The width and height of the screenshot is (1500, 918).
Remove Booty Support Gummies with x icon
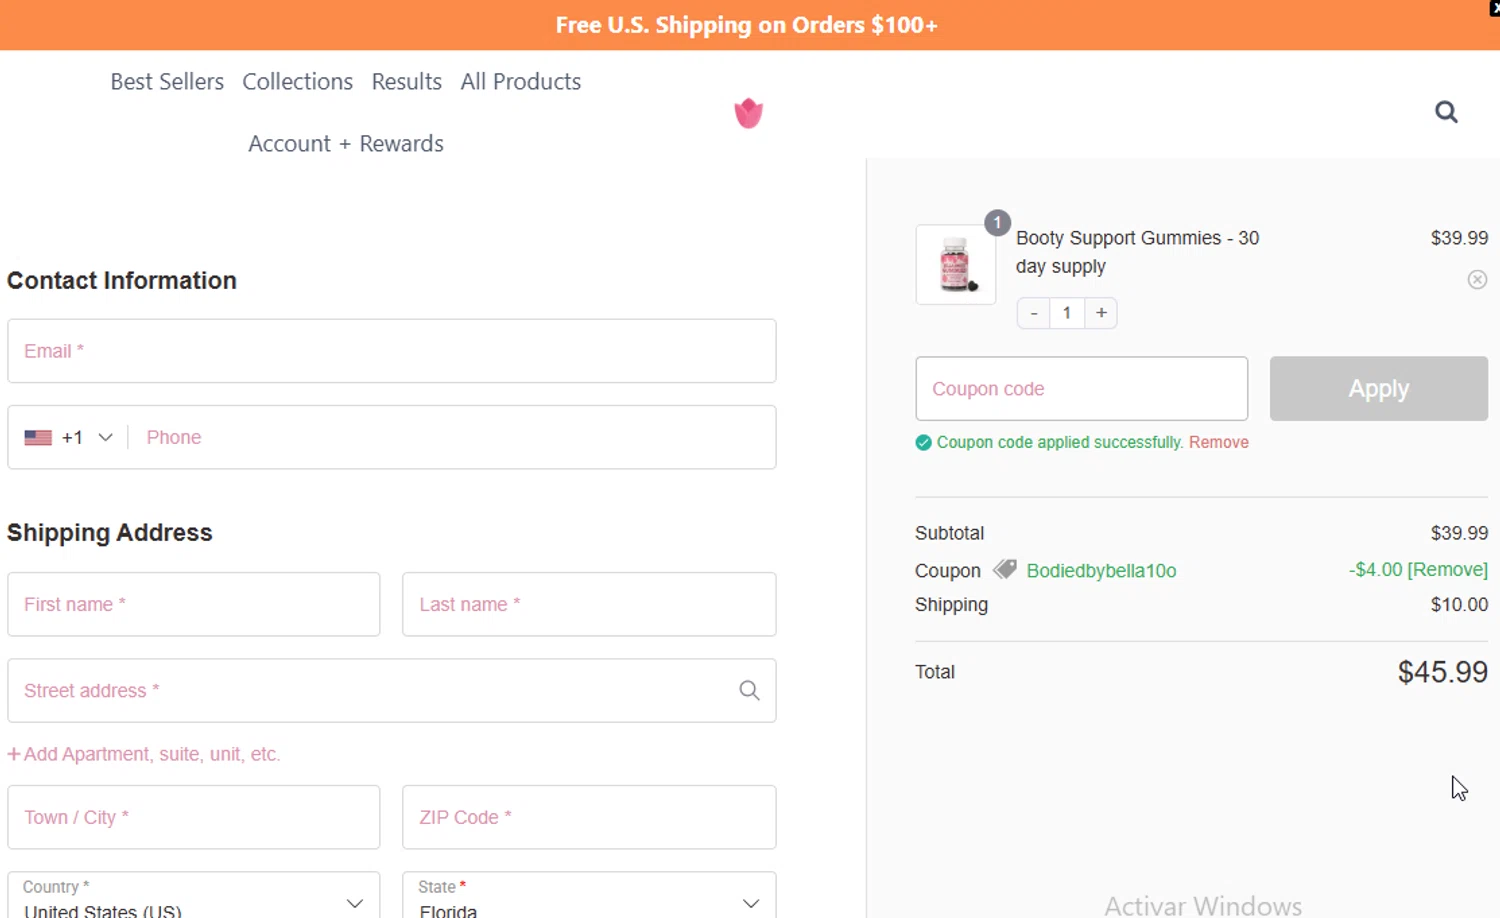1477,280
